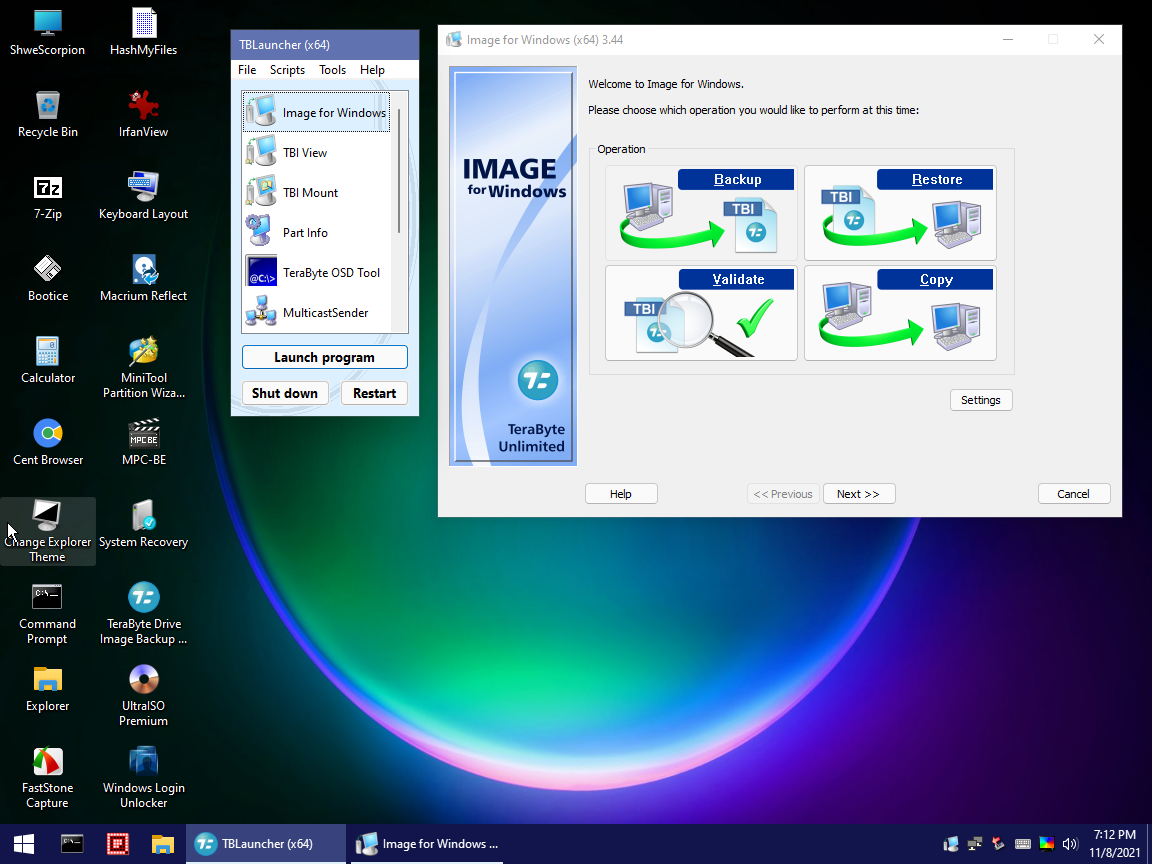
Task: Select Image for Windows in TBLauncher list
Action: tap(316, 112)
